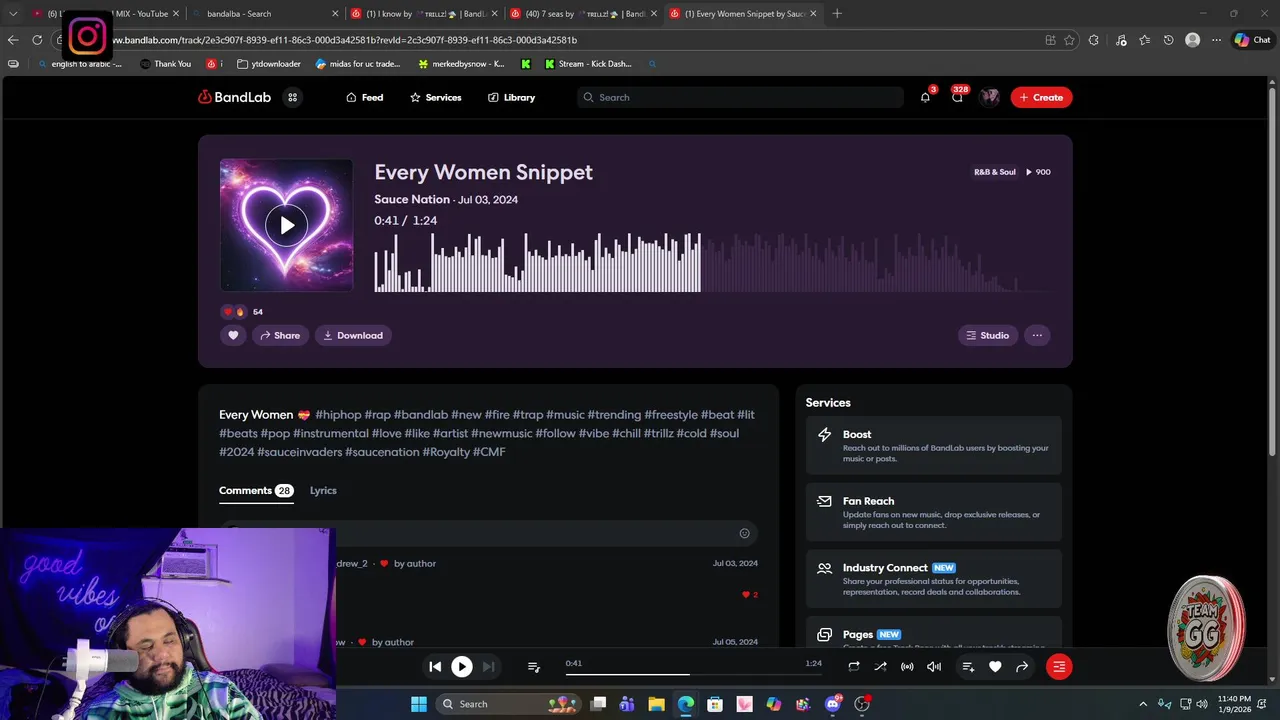This screenshot has width=1280, height=720.
Task: Toggle shuffle in the player bar
Action: click(880, 666)
